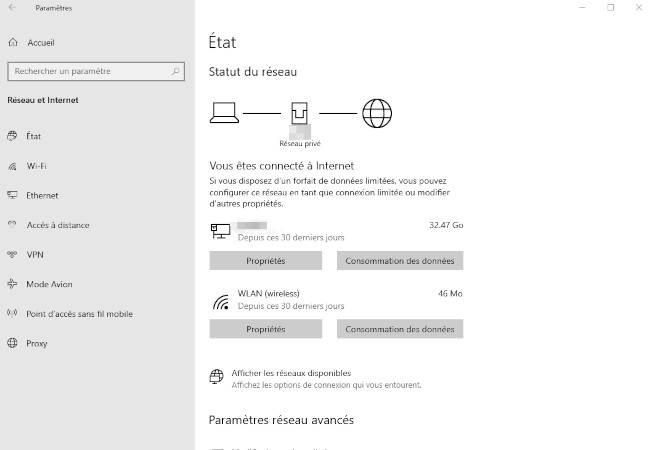Click the Ethernet adapter icon showing 32.47 Go
This screenshot has width=652, height=450.
pos(220,231)
